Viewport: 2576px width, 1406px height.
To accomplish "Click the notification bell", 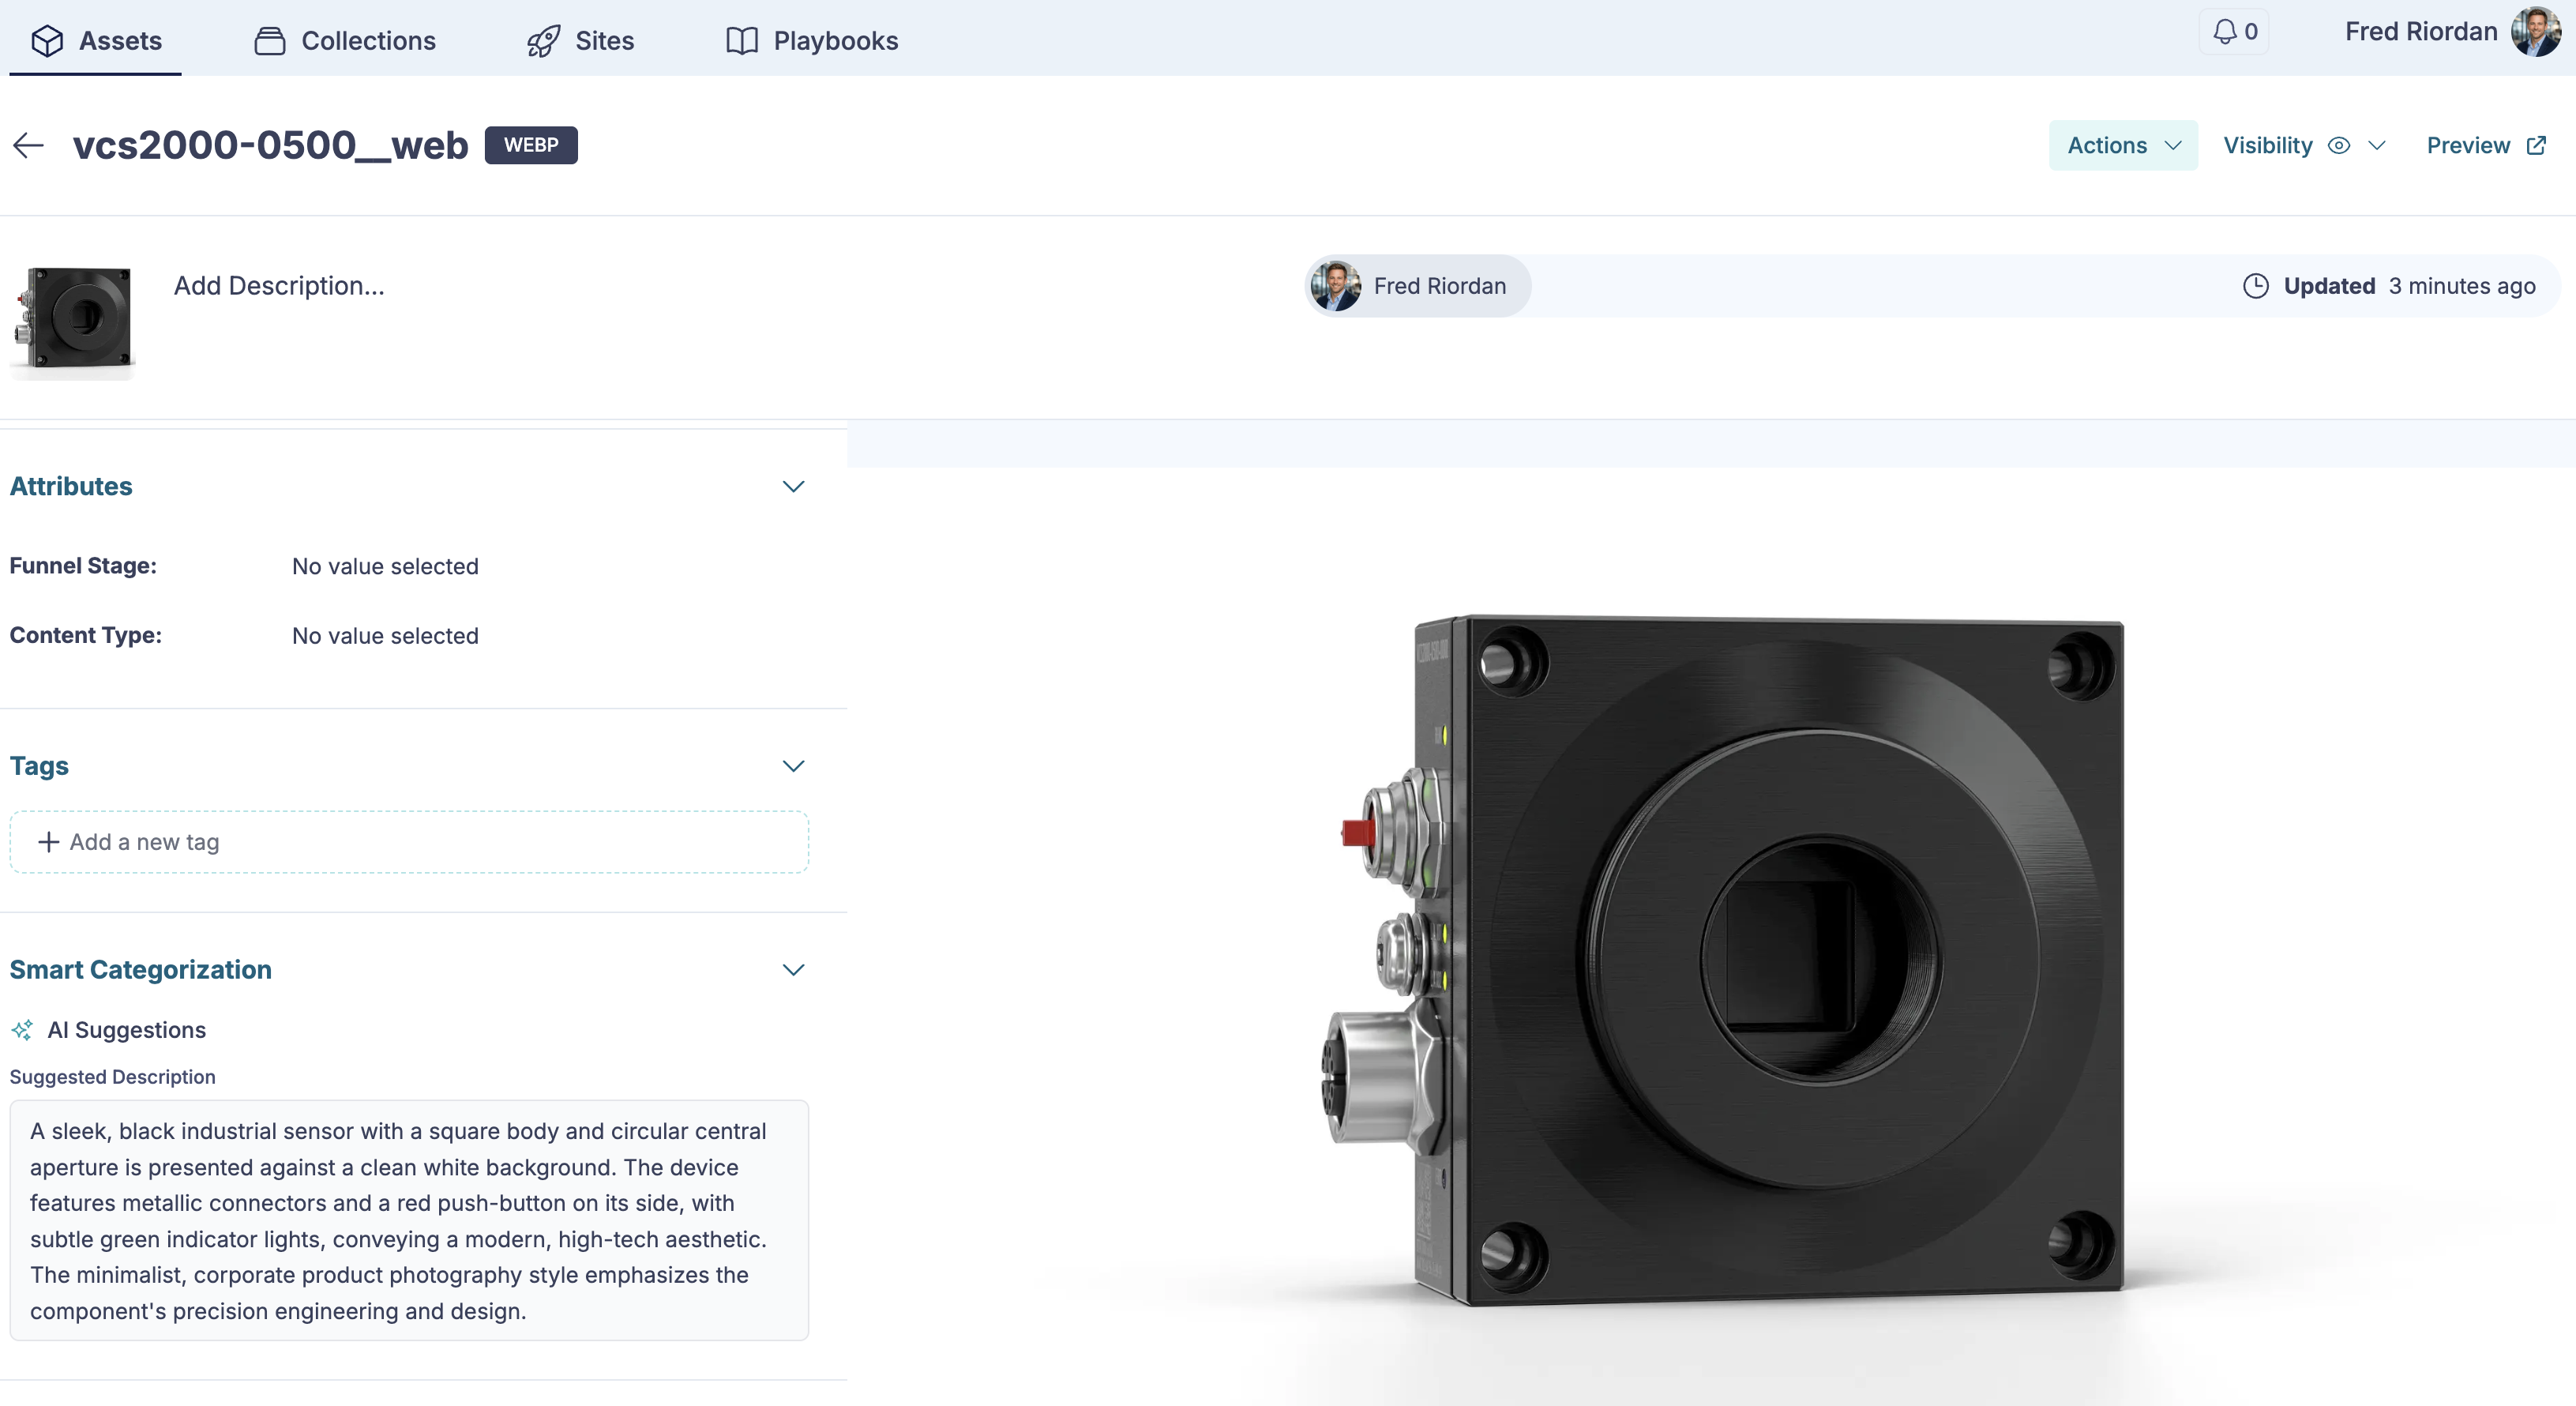I will click(x=2225, y=30).
